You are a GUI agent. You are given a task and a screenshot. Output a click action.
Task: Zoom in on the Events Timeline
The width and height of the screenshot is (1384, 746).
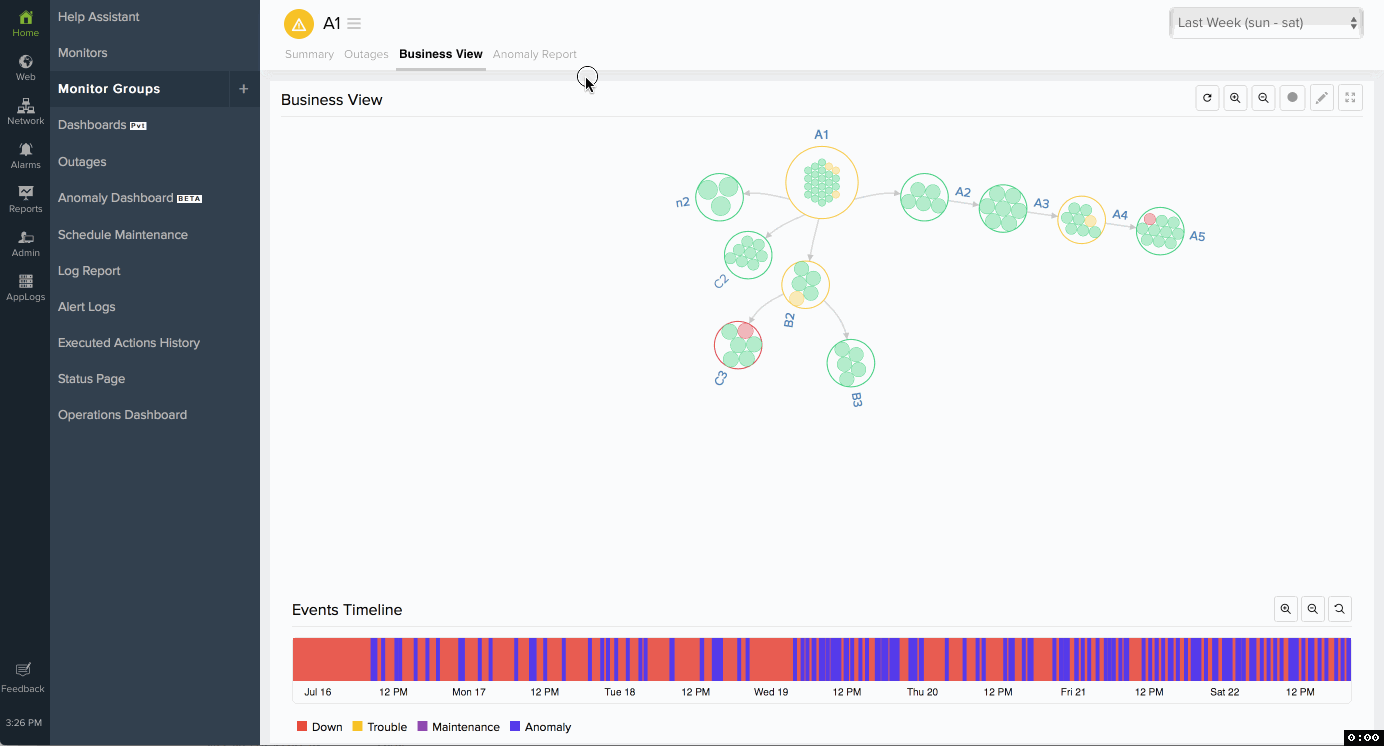pyautogui.click(x=1286, y=608)
